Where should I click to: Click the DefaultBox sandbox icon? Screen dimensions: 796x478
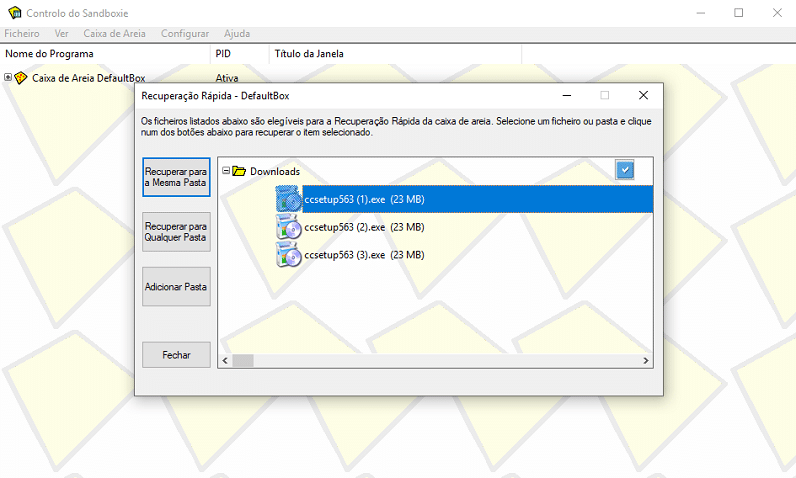(x=21, y=78)
